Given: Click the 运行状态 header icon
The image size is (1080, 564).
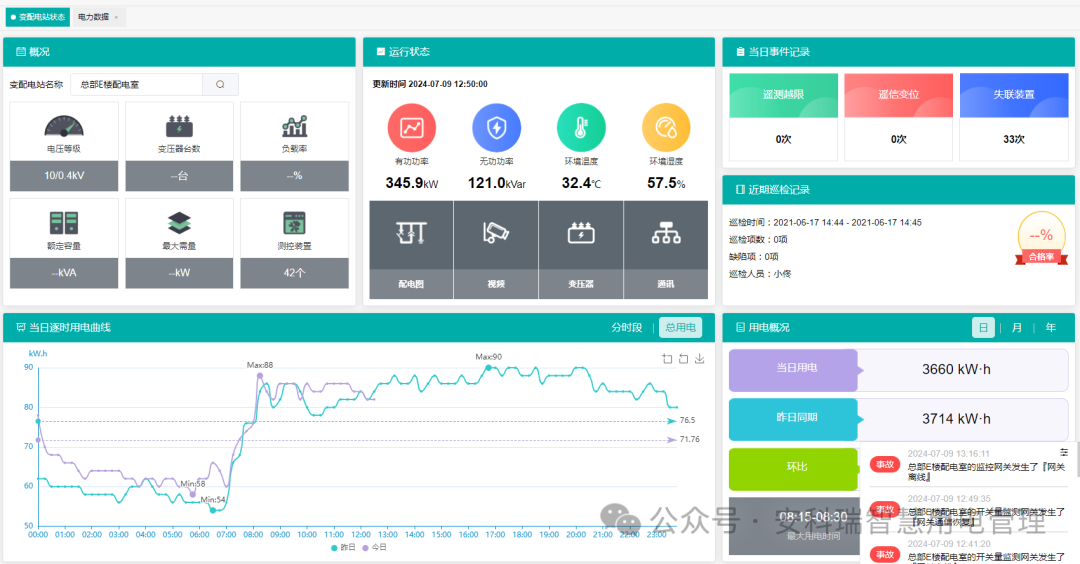Looking at the screenshot, I should pos(381,52).
